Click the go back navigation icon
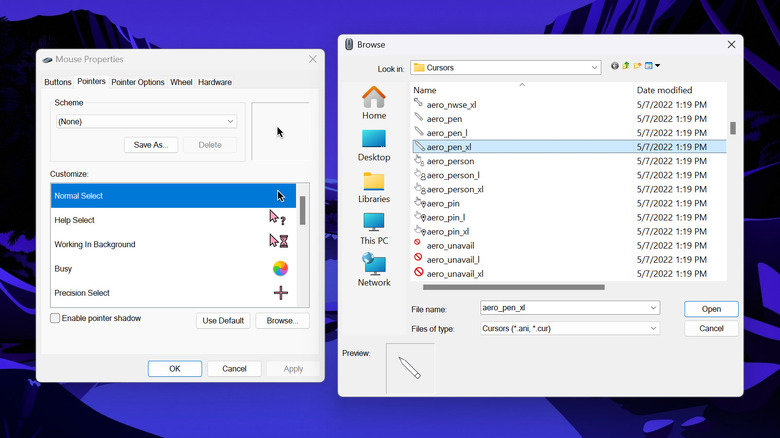Viewport: 780px width, 438px height. coord(615,66)
